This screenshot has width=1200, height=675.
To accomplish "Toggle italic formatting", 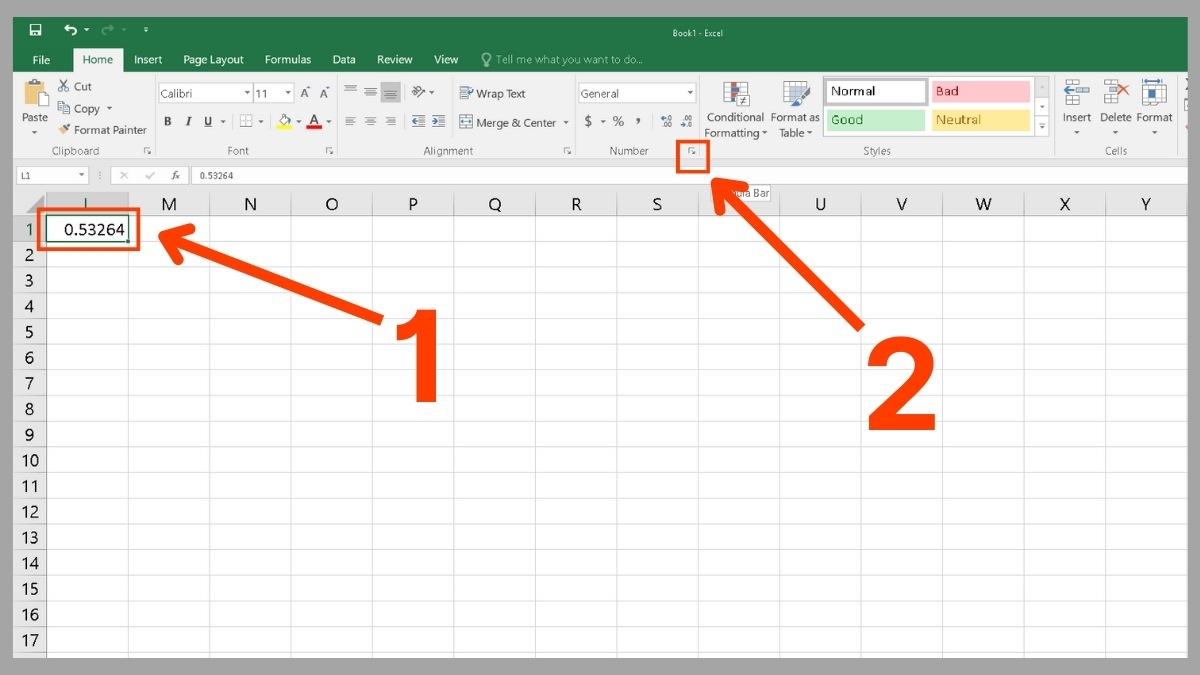I will (187, 121).
